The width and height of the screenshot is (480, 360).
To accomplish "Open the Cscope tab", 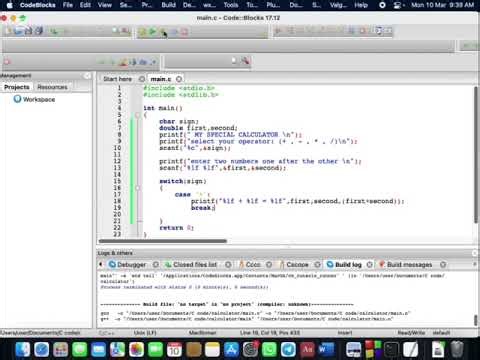I will pos(297,265).
